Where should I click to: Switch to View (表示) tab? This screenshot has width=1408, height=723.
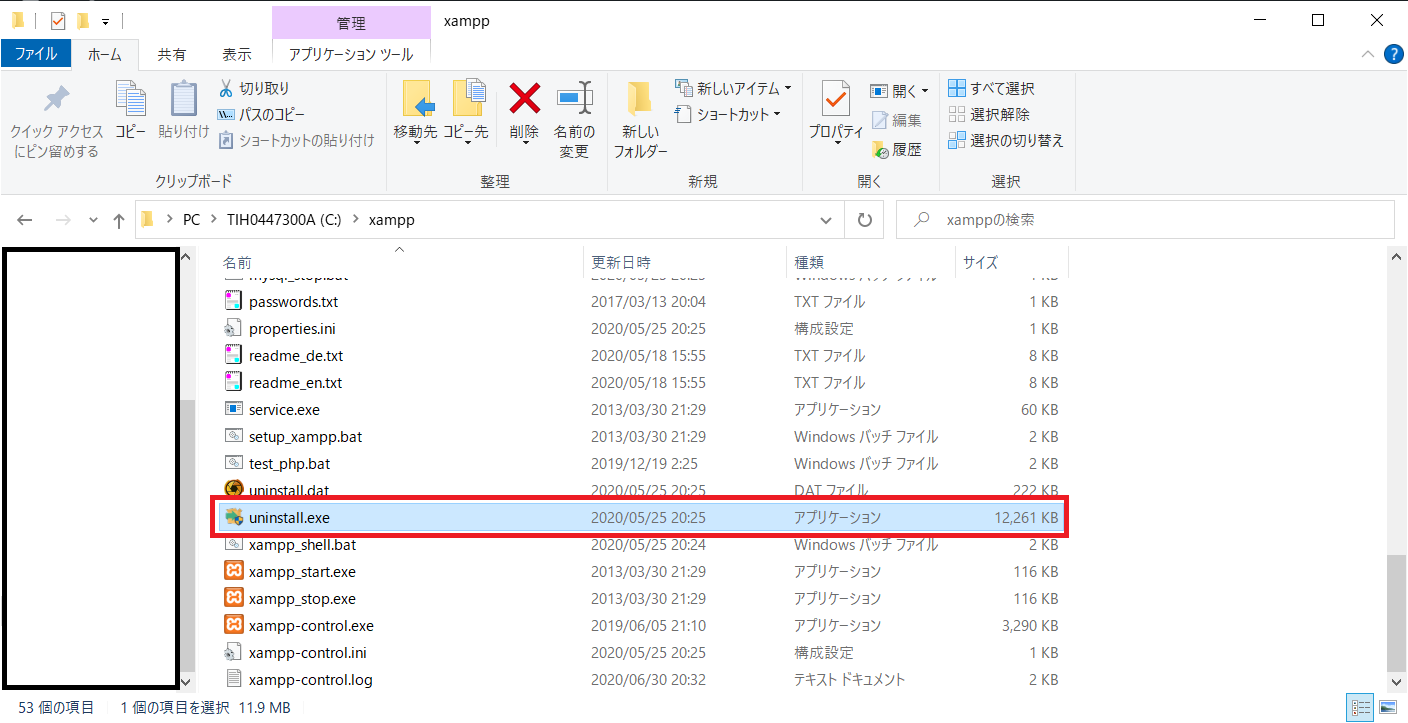pos(237,55)
